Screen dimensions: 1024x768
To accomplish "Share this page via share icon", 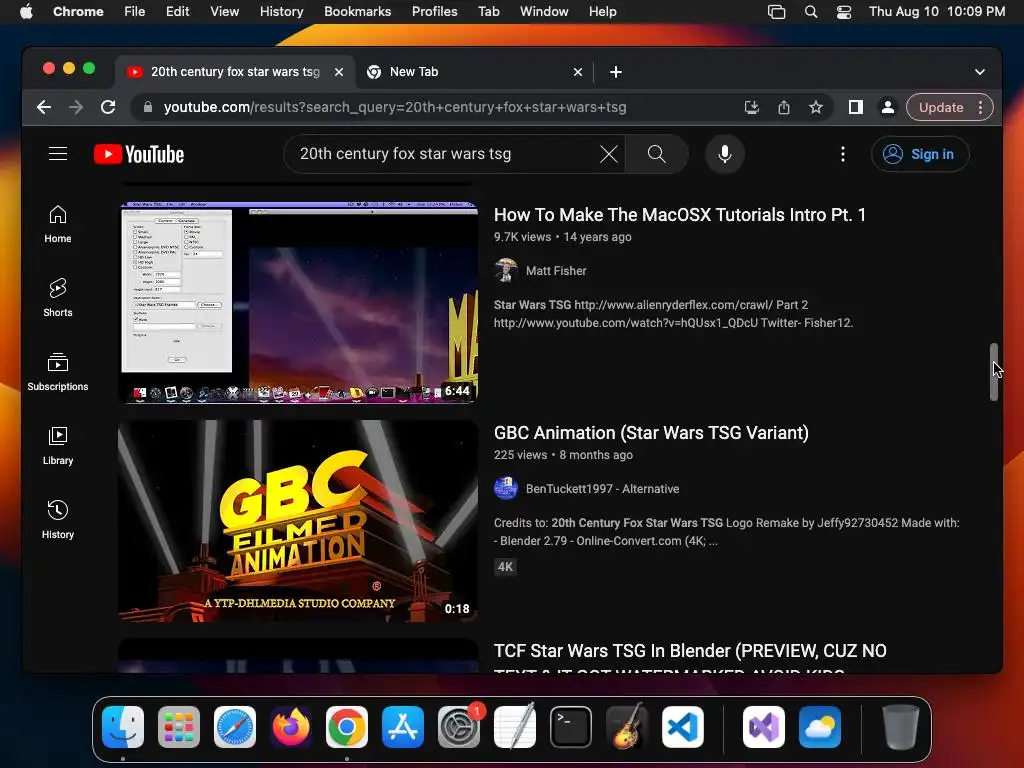I will [x=784, y=107].
